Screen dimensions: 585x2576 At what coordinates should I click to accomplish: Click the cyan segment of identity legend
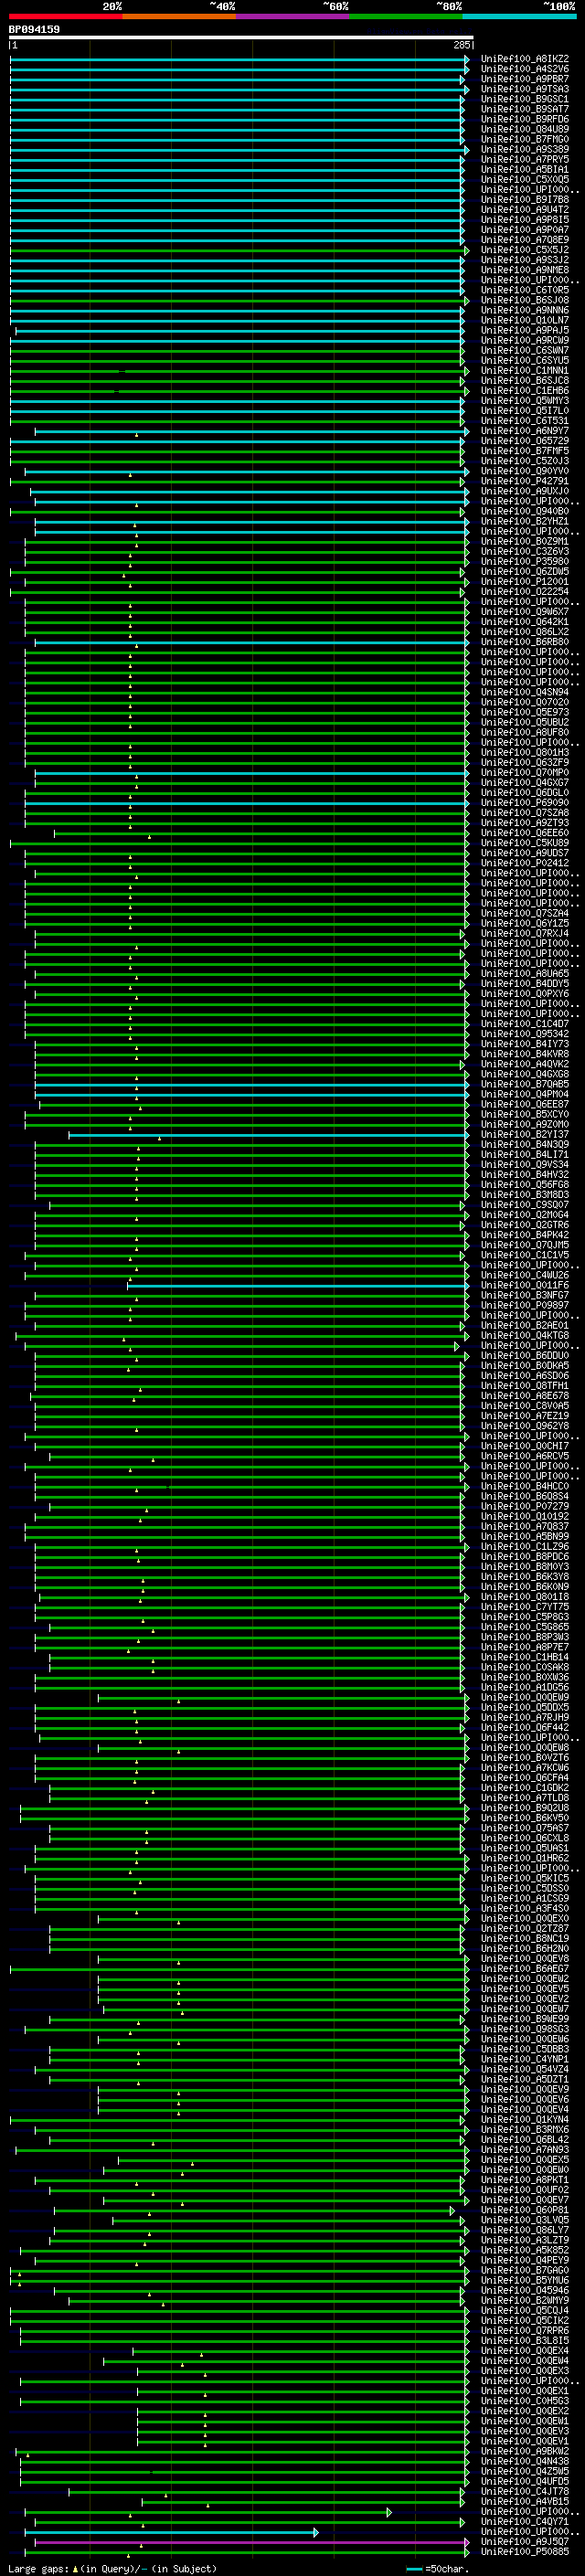[519, 16]
